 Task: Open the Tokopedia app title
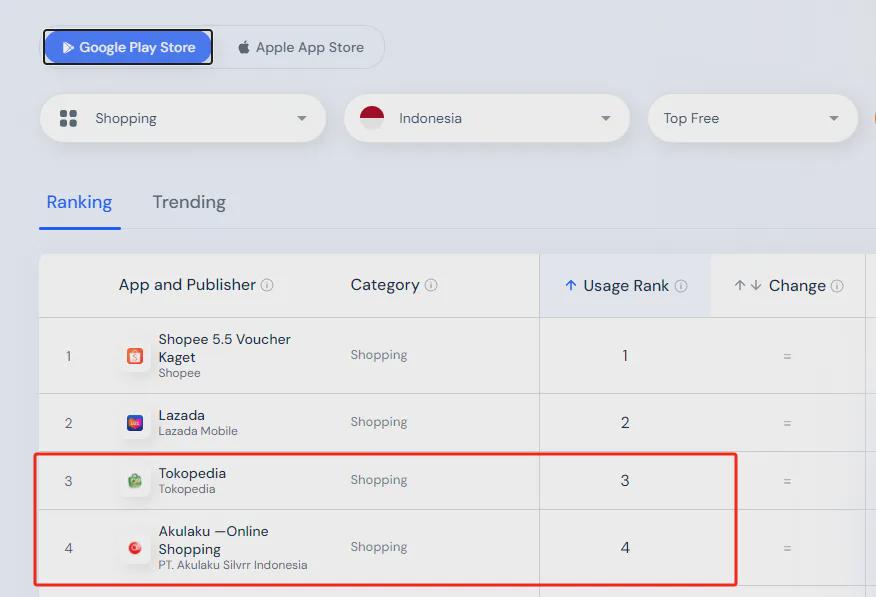(192, 473)
